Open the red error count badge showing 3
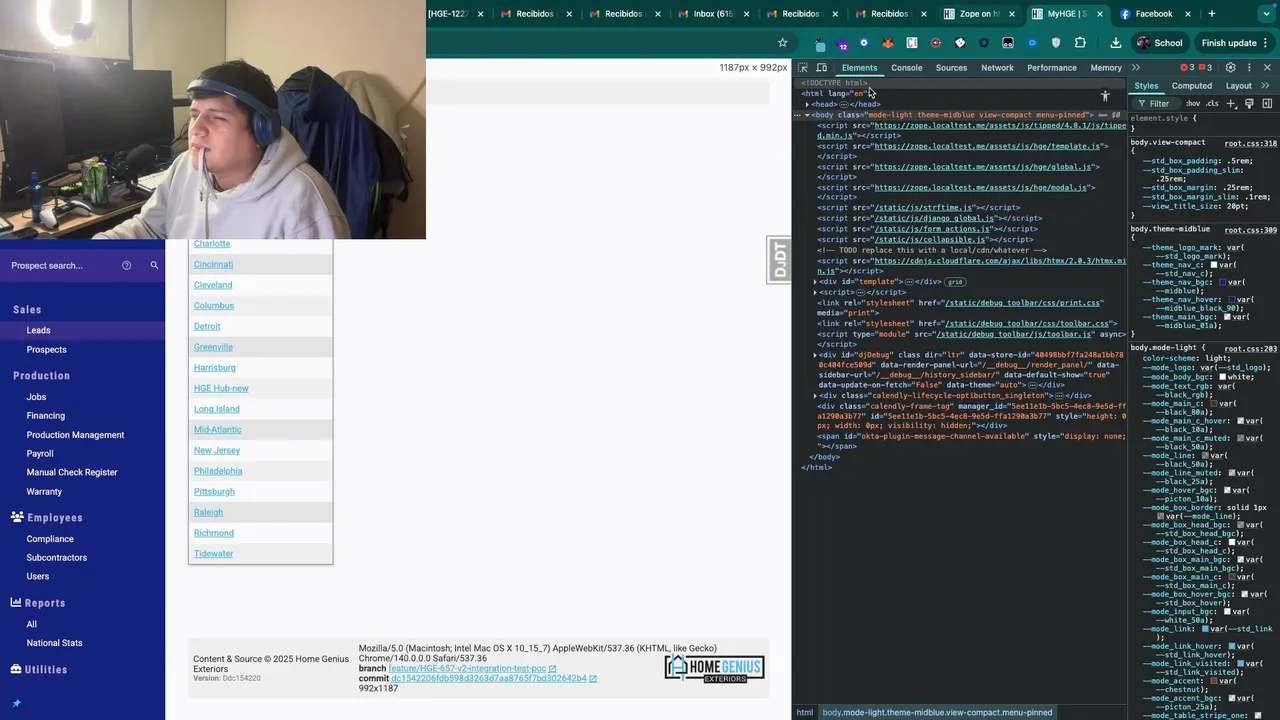 1187,68
